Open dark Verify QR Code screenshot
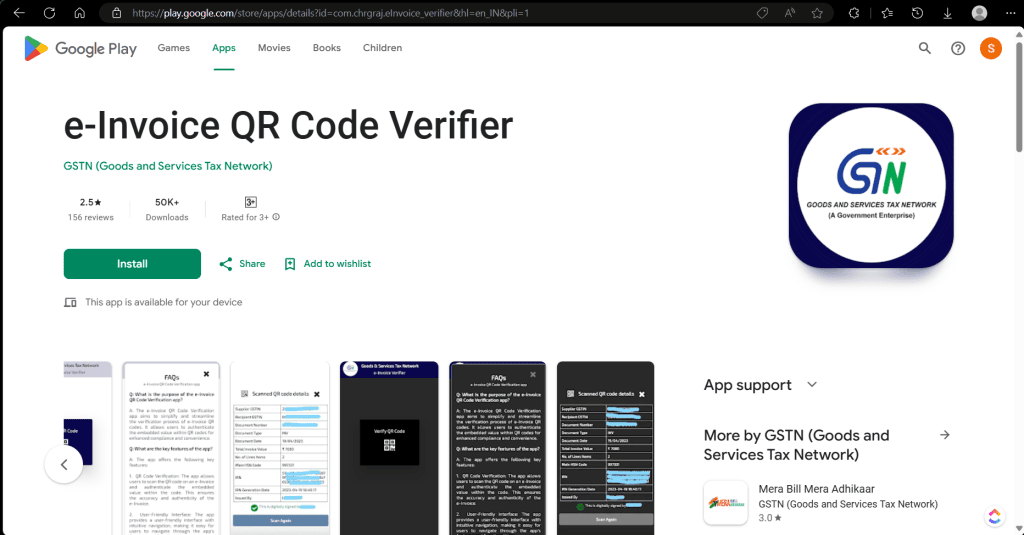 pos(389,448)
